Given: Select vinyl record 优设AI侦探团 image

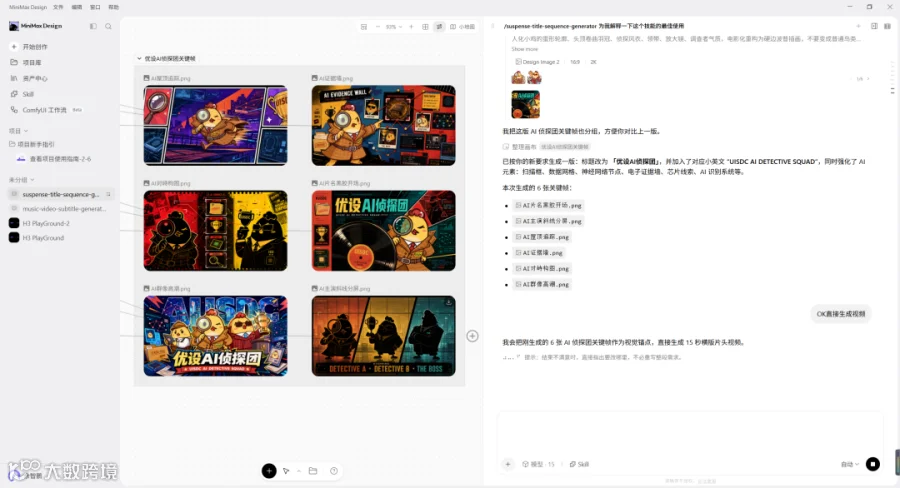Looking at the screenshot, I should [x=383, y=231].
